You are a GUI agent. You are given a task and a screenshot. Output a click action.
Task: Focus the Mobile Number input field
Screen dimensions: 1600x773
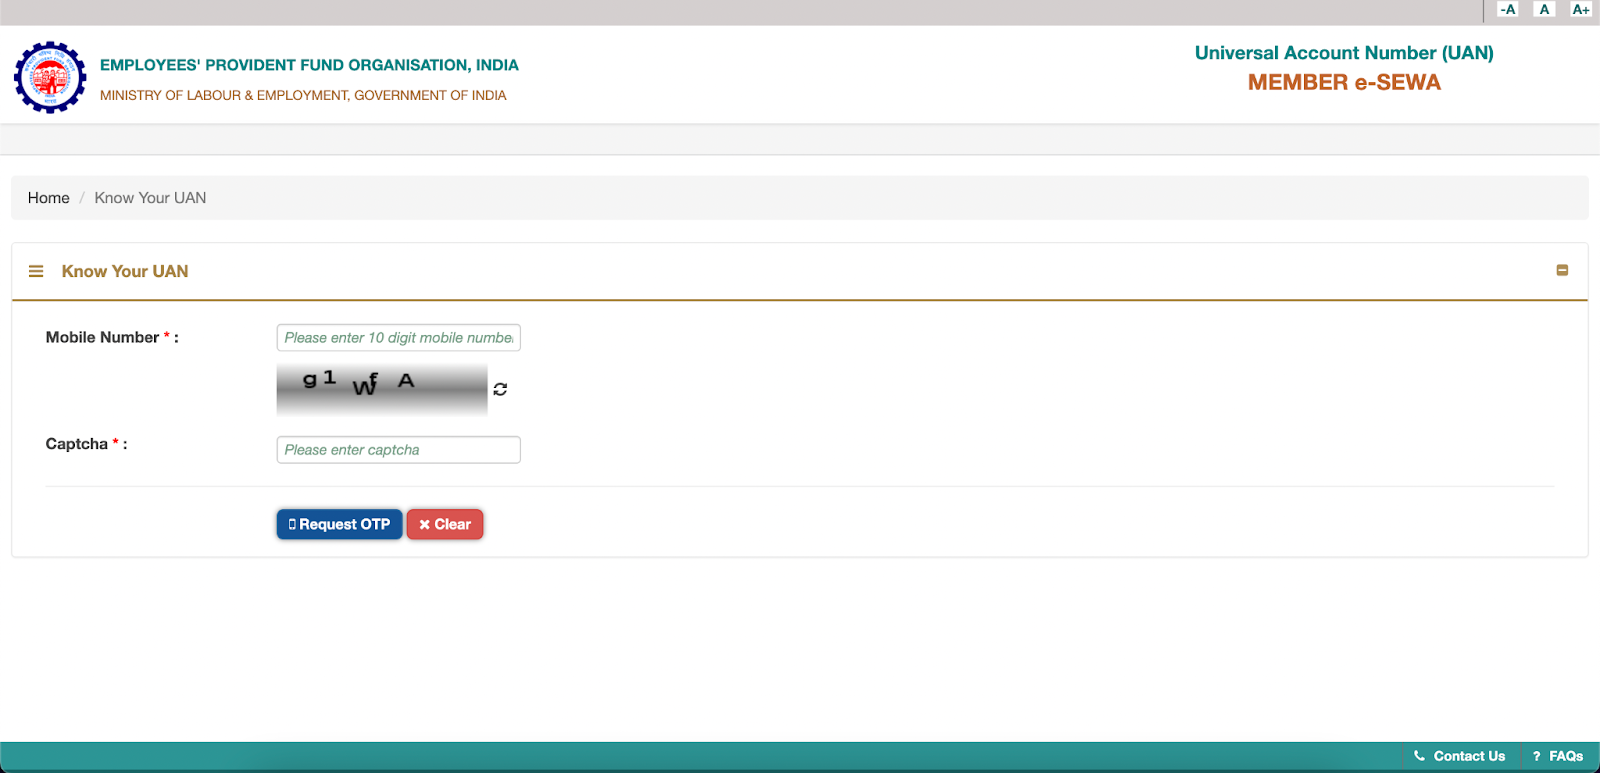click(398, 338)
